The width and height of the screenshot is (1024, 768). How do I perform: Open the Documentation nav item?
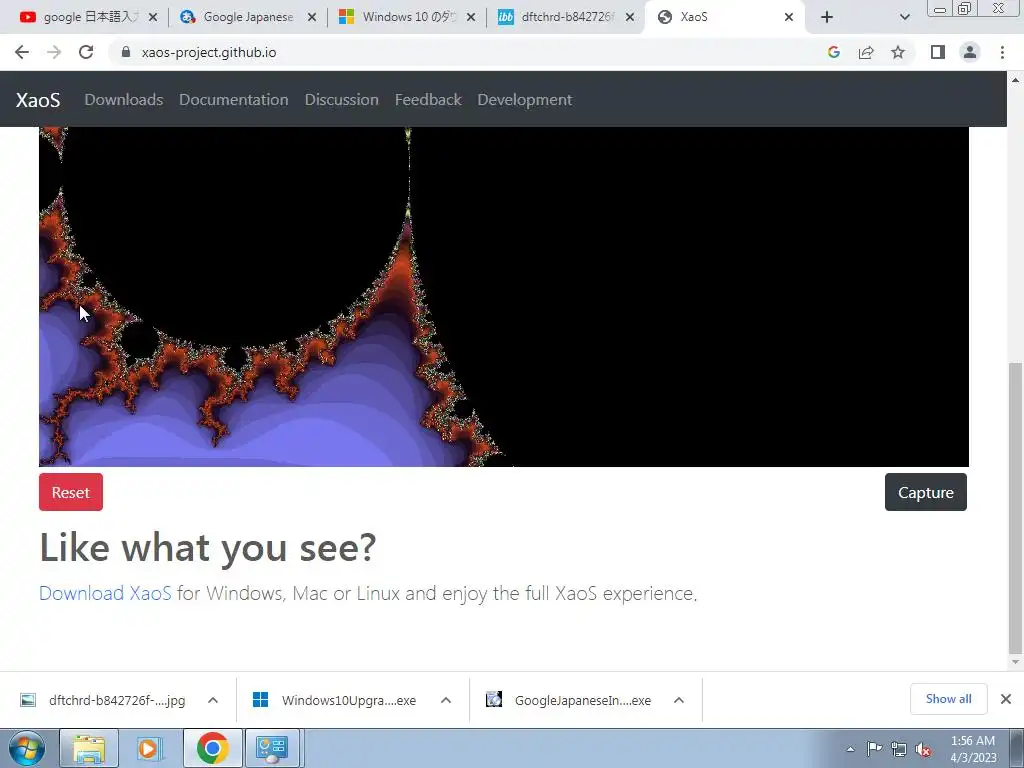coord(234,100)
